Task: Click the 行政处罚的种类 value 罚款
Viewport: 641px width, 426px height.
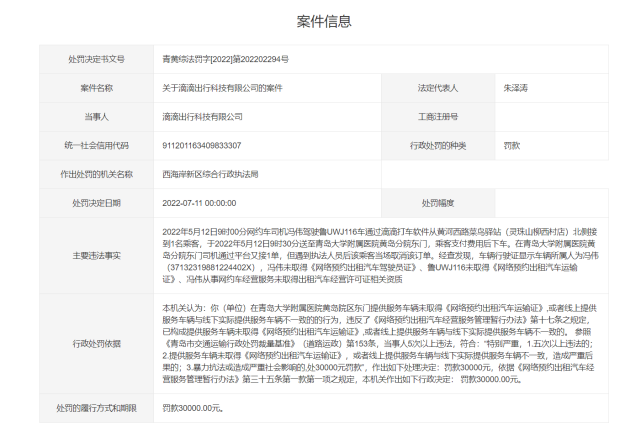Action: click(x=512, y=145)
